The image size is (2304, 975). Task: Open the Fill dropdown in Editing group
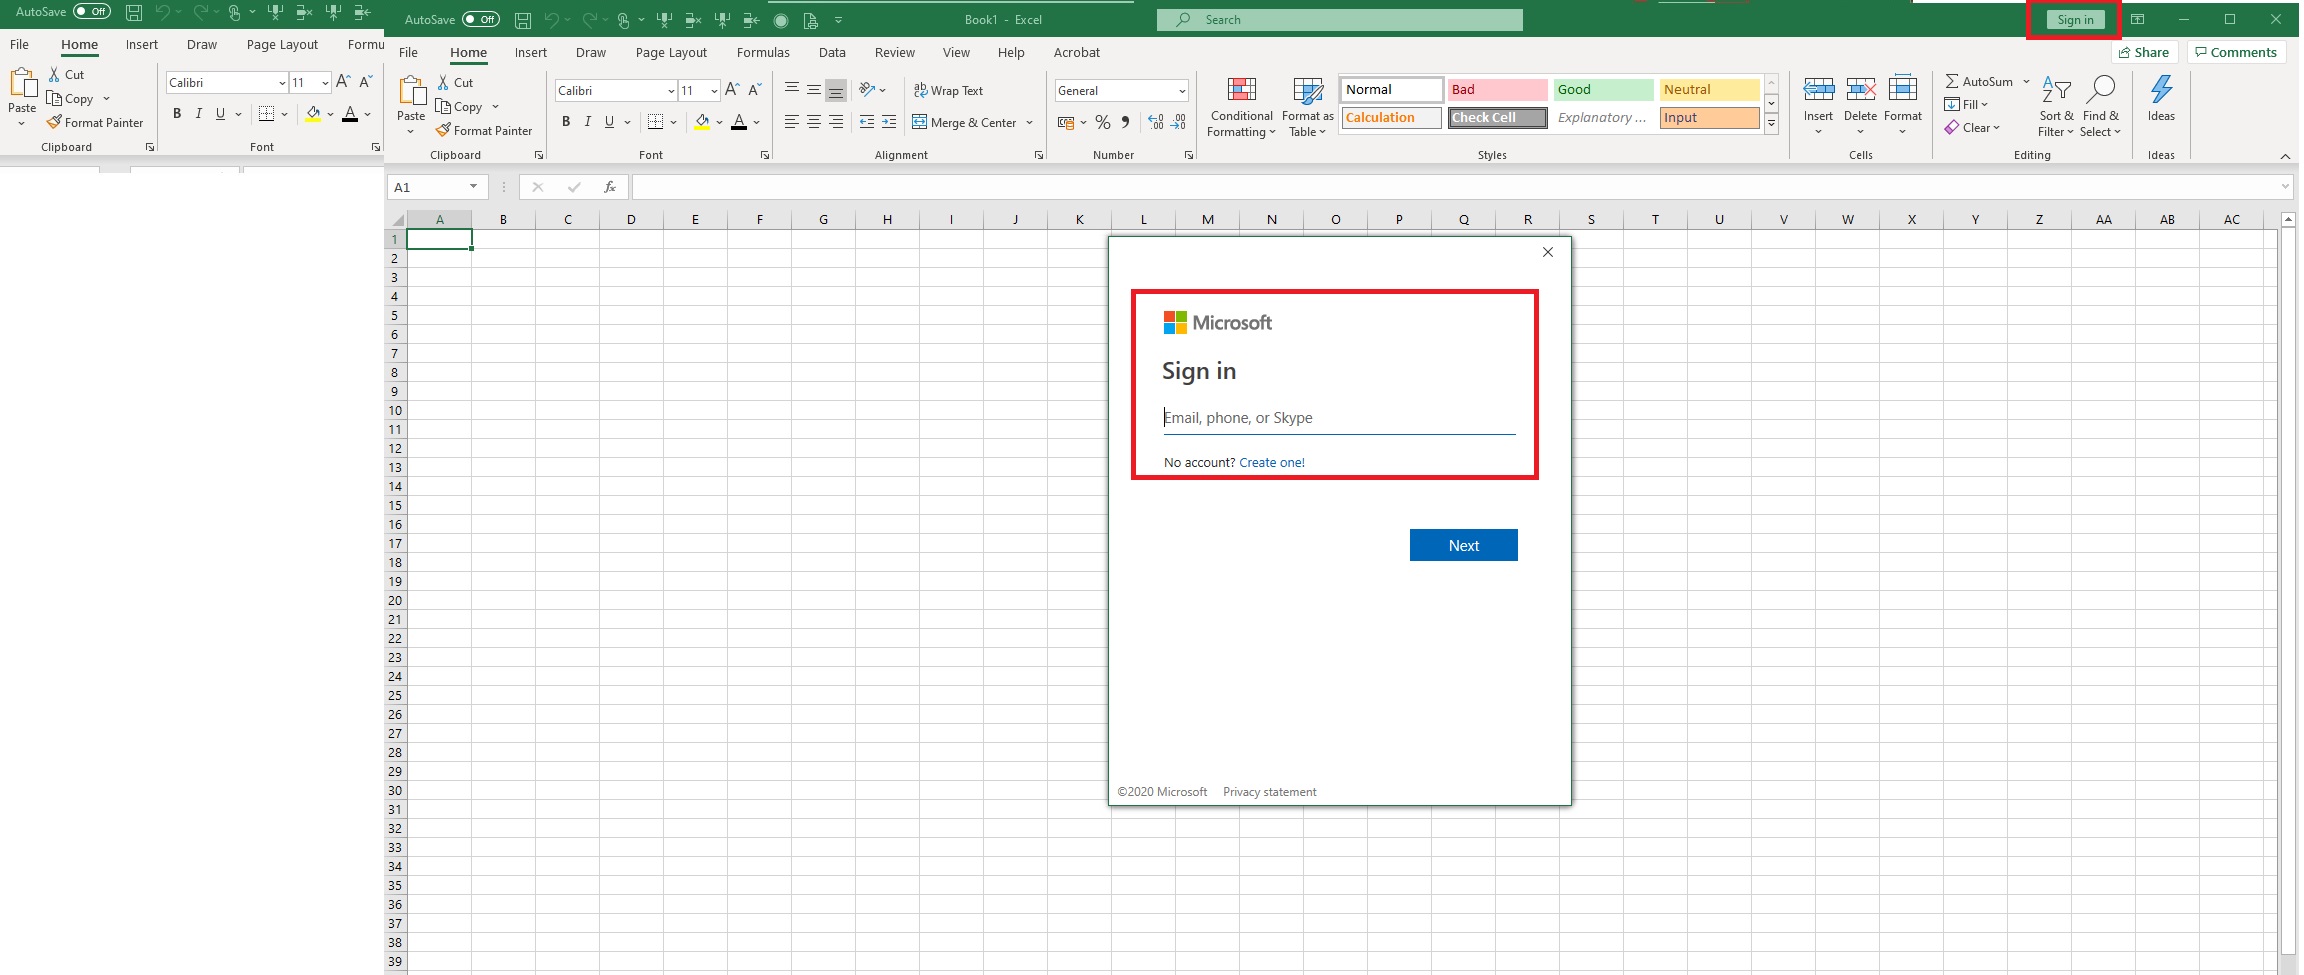[1966, 104]
